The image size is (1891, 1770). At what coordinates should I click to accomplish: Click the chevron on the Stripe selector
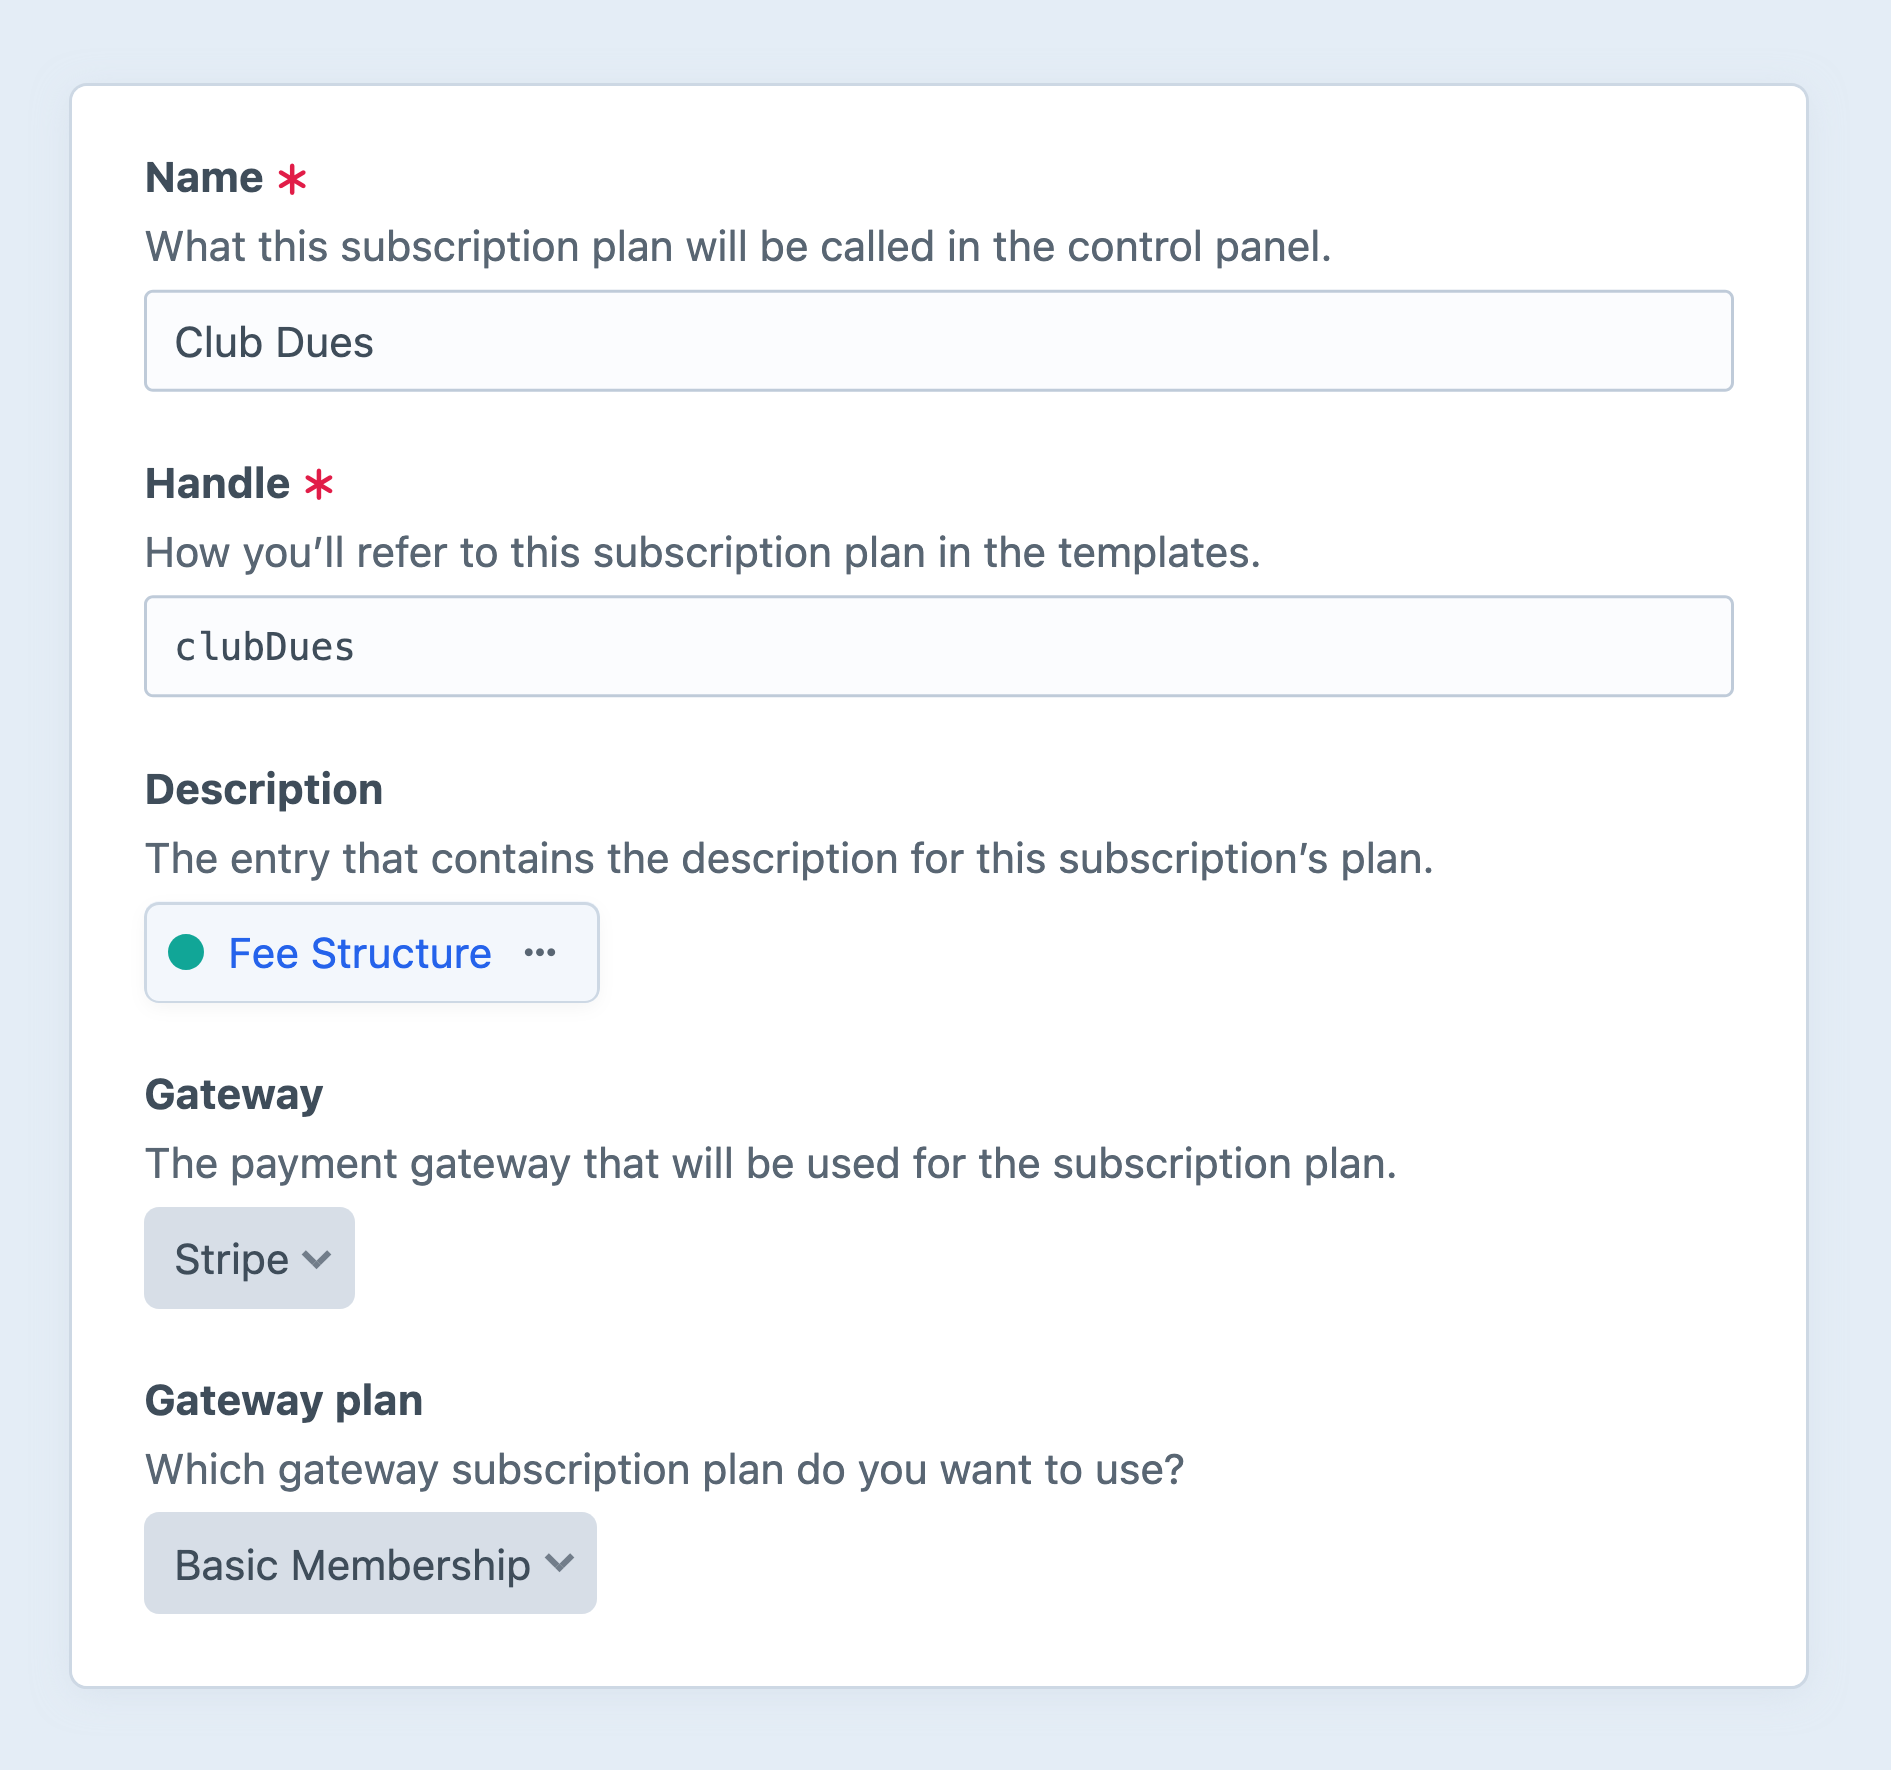pos(318,1260)
